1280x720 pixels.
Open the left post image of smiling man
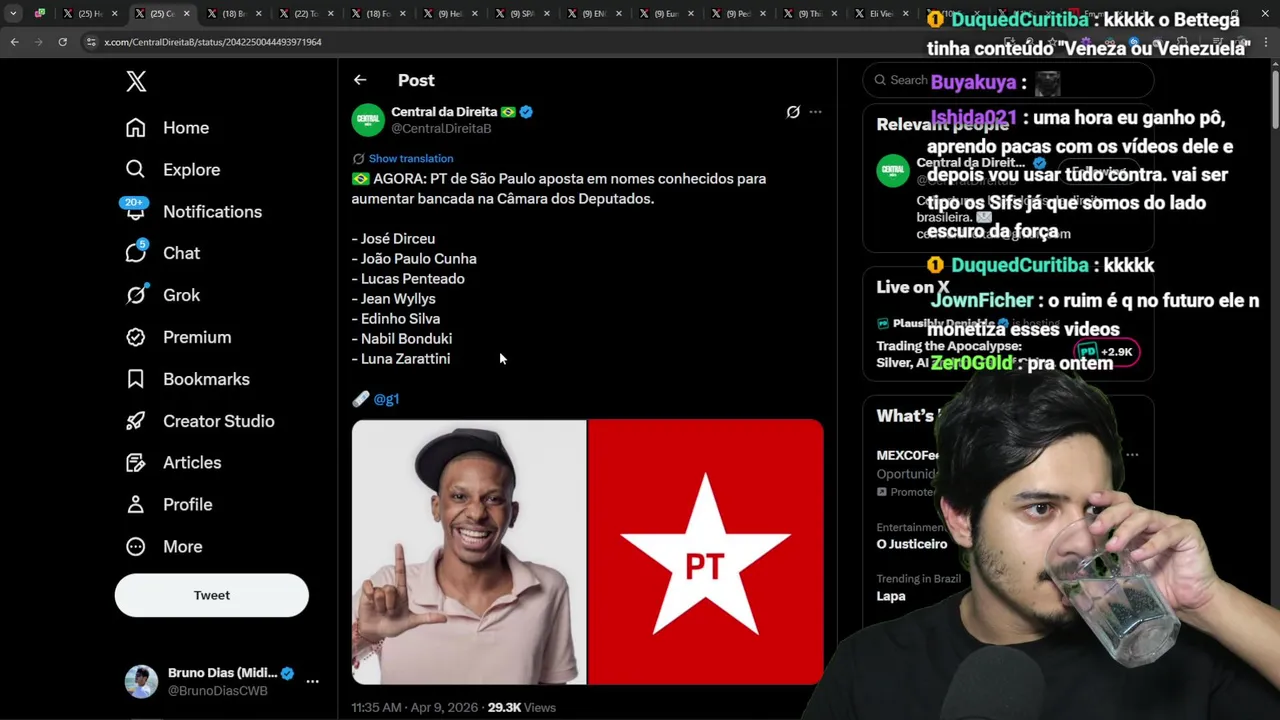[x=469, y=552]
